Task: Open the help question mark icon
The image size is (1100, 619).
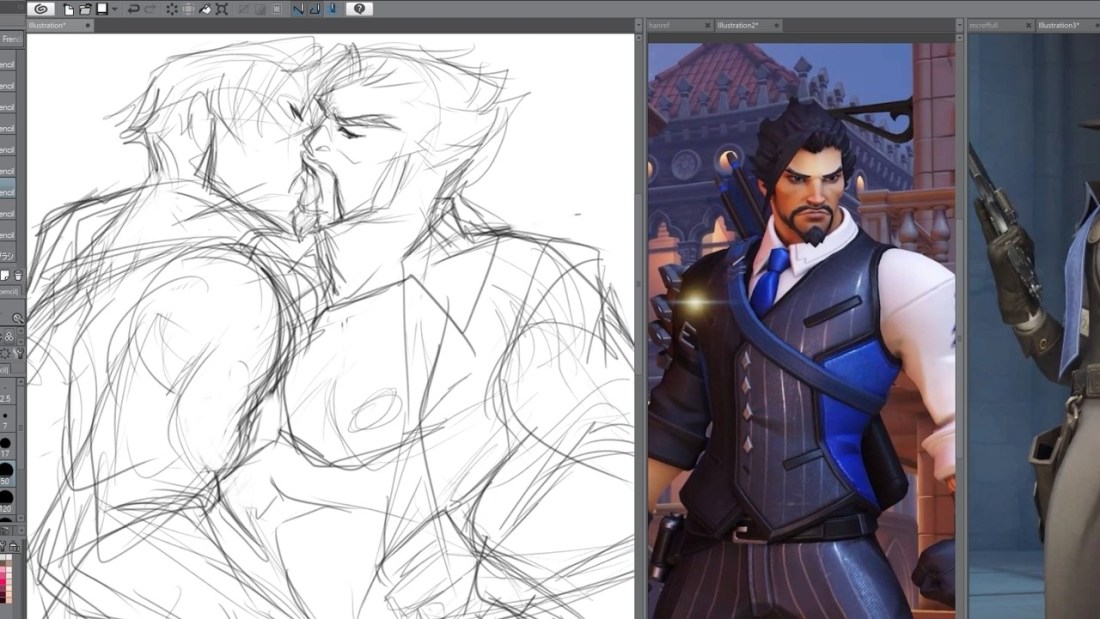Action: pyautogui.click(x=359, y=9)
